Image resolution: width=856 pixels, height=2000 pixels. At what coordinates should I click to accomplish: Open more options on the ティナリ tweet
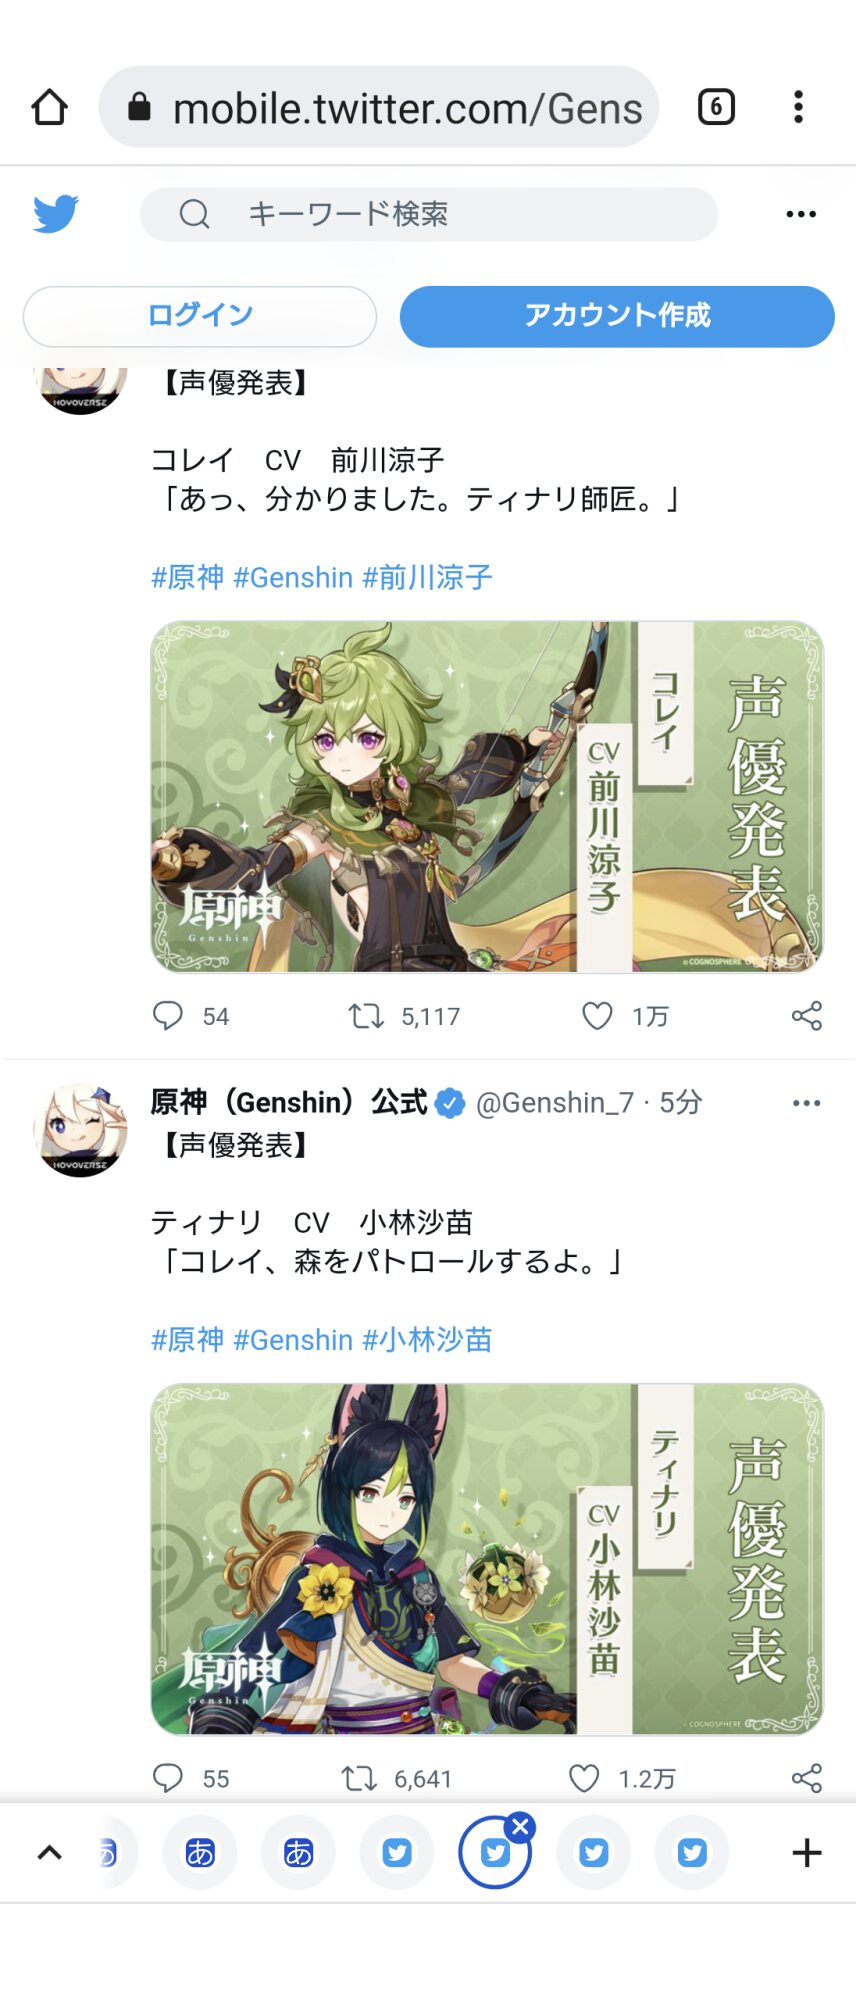coord(806,1103)
